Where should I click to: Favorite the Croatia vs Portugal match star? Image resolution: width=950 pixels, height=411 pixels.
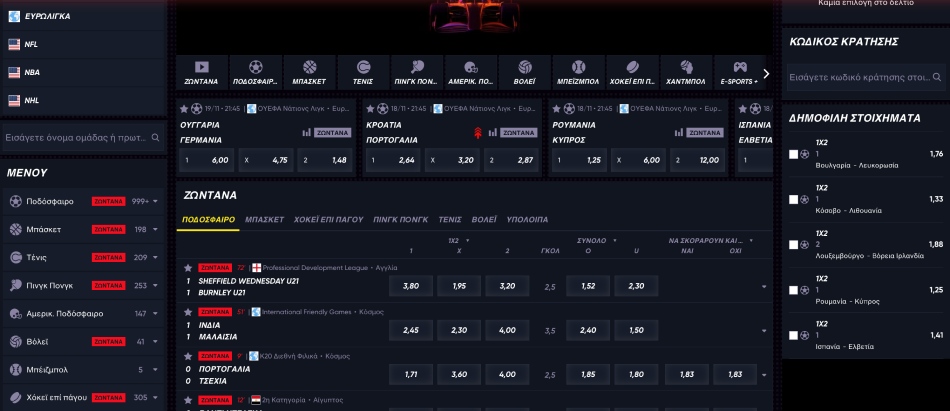click(370, 109)
